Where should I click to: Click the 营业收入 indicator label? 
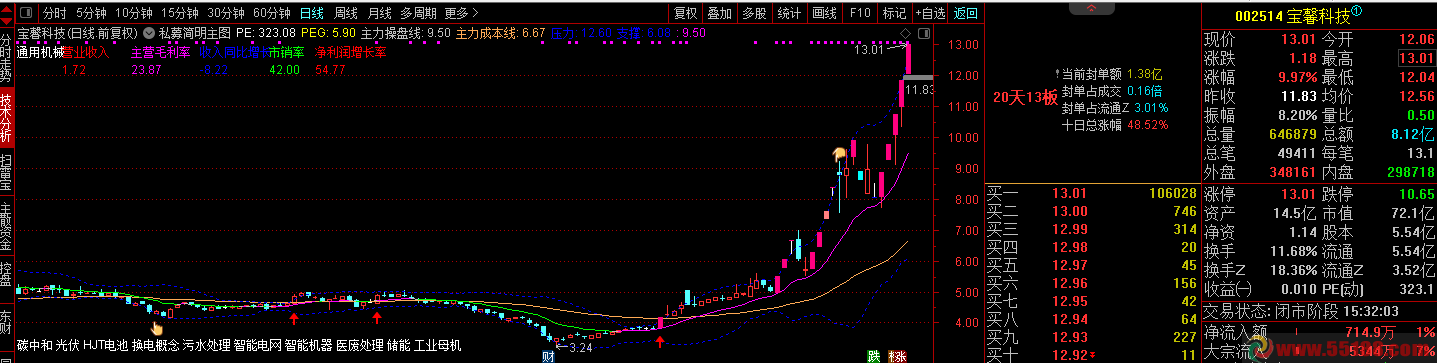(86, 52)
